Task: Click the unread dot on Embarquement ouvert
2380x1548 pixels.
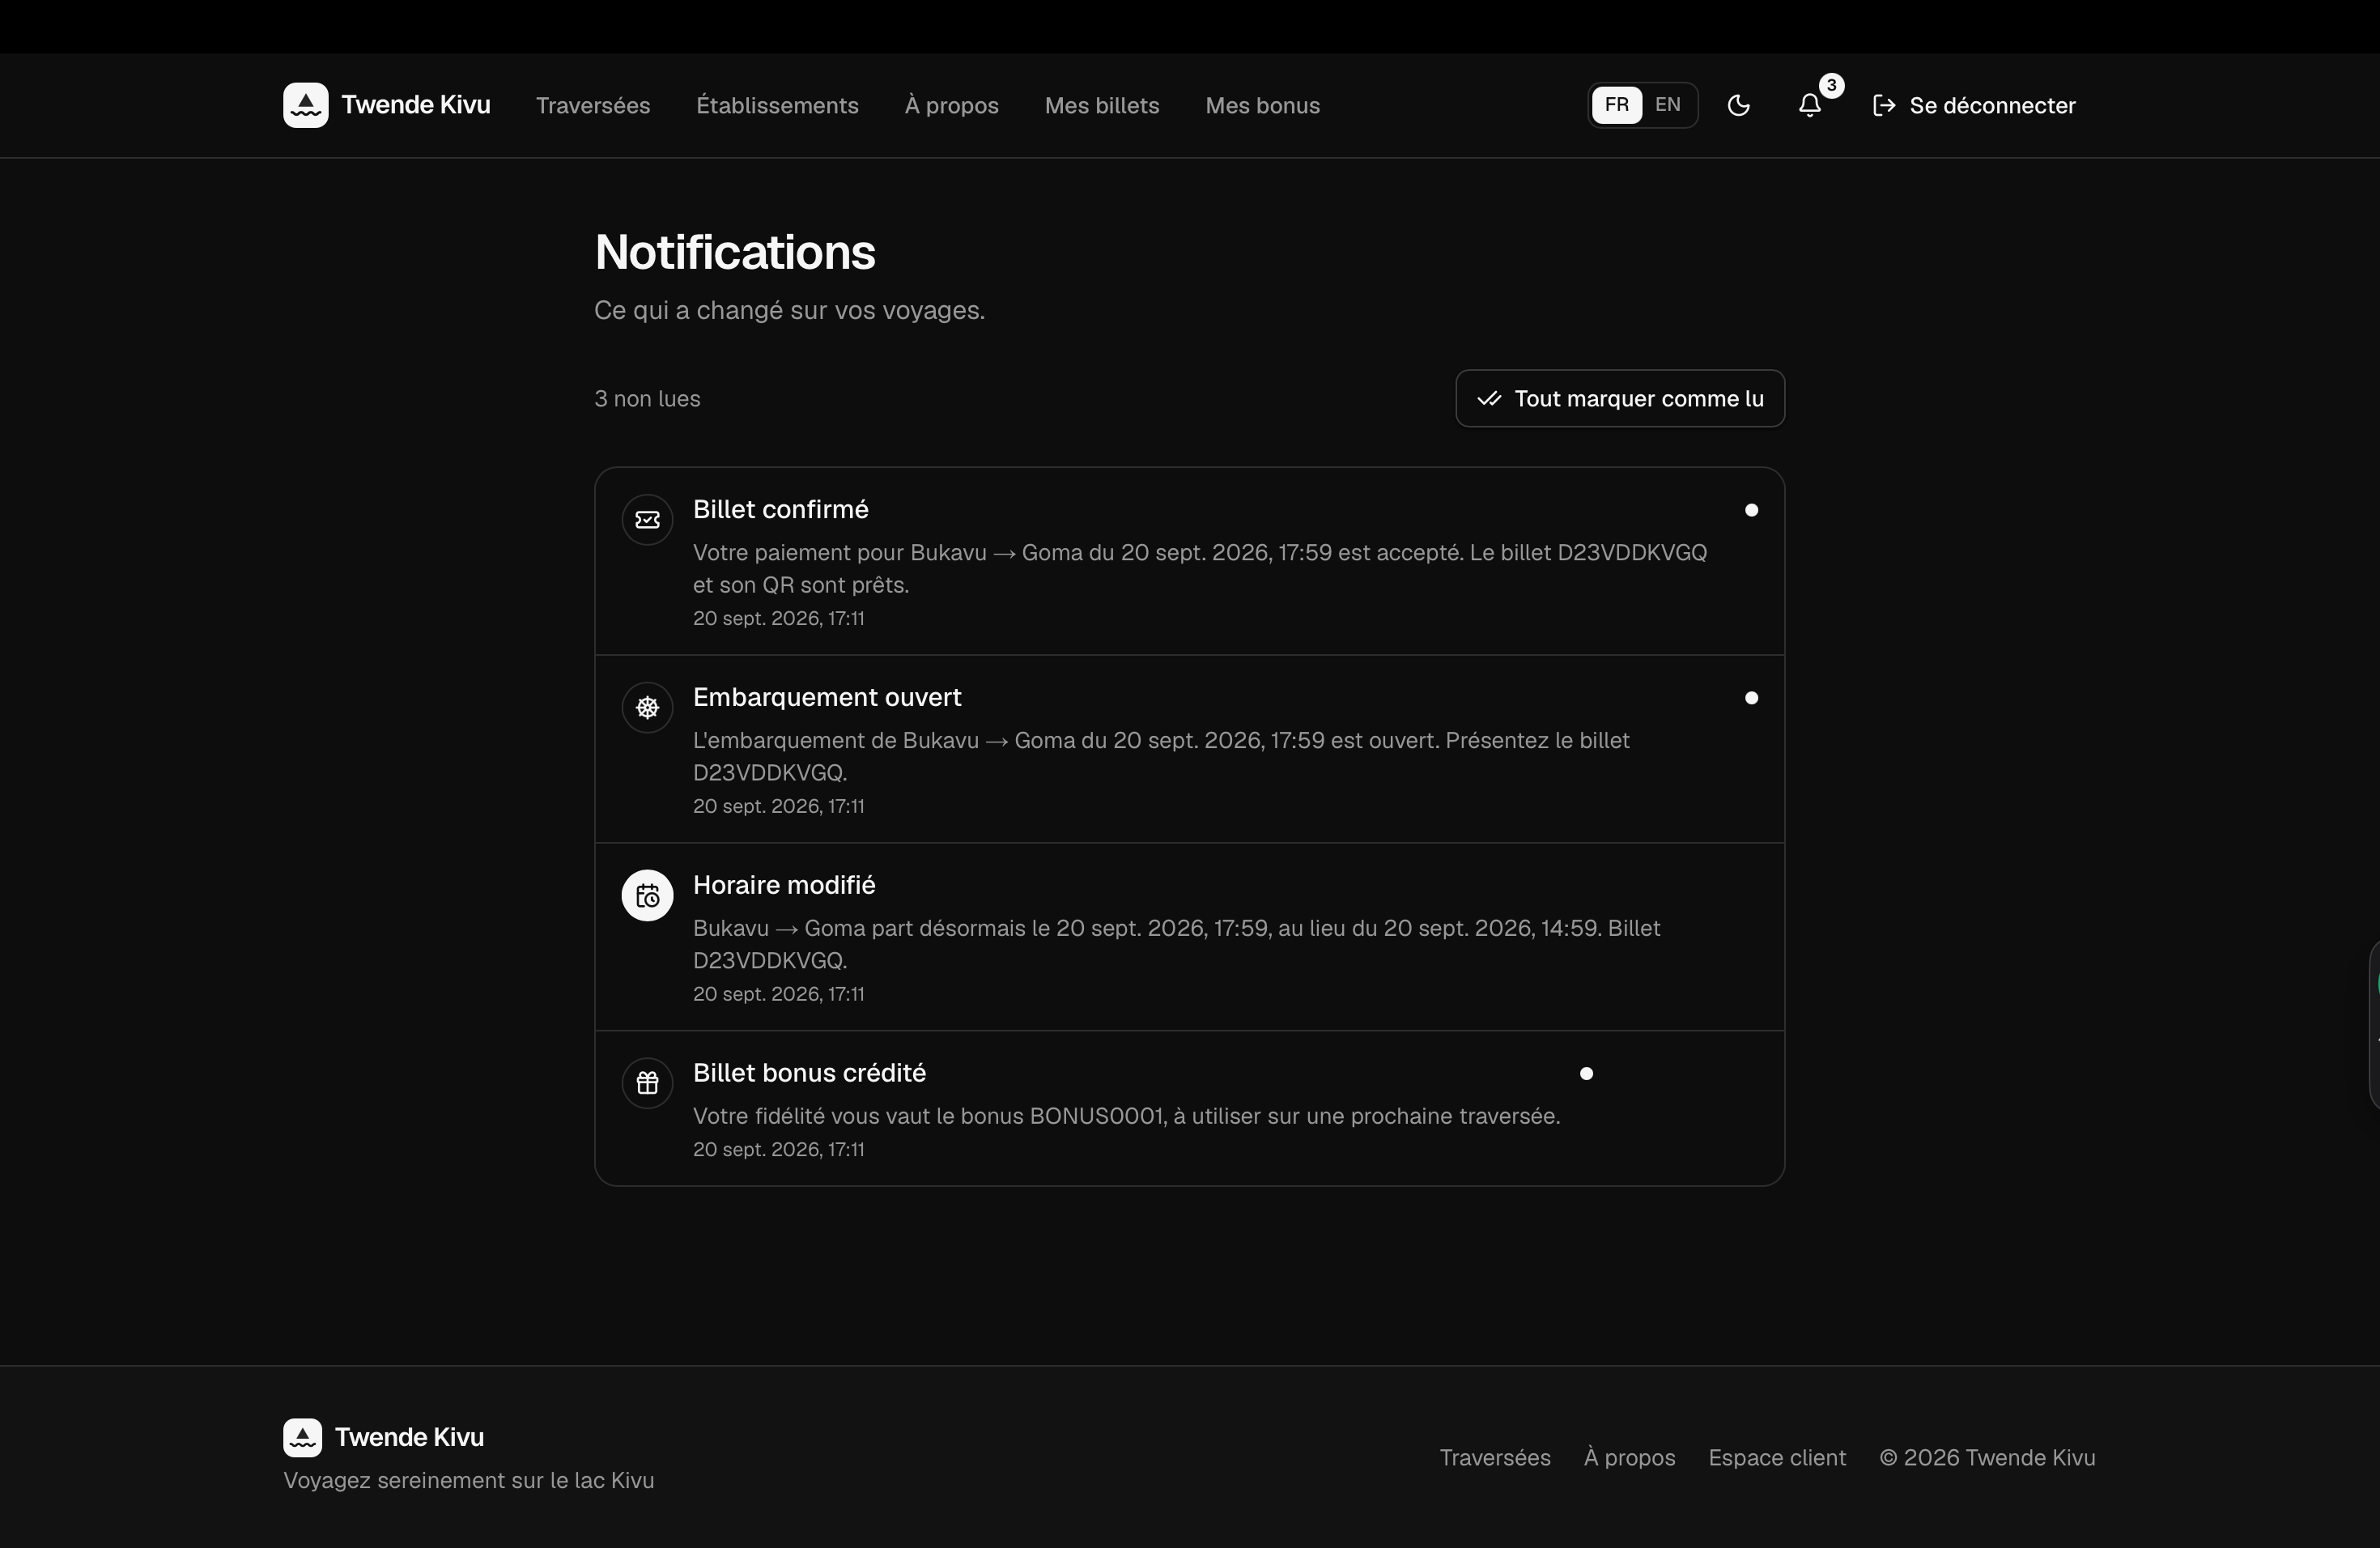Action: pyautogui.click(x=1751, y=698)
